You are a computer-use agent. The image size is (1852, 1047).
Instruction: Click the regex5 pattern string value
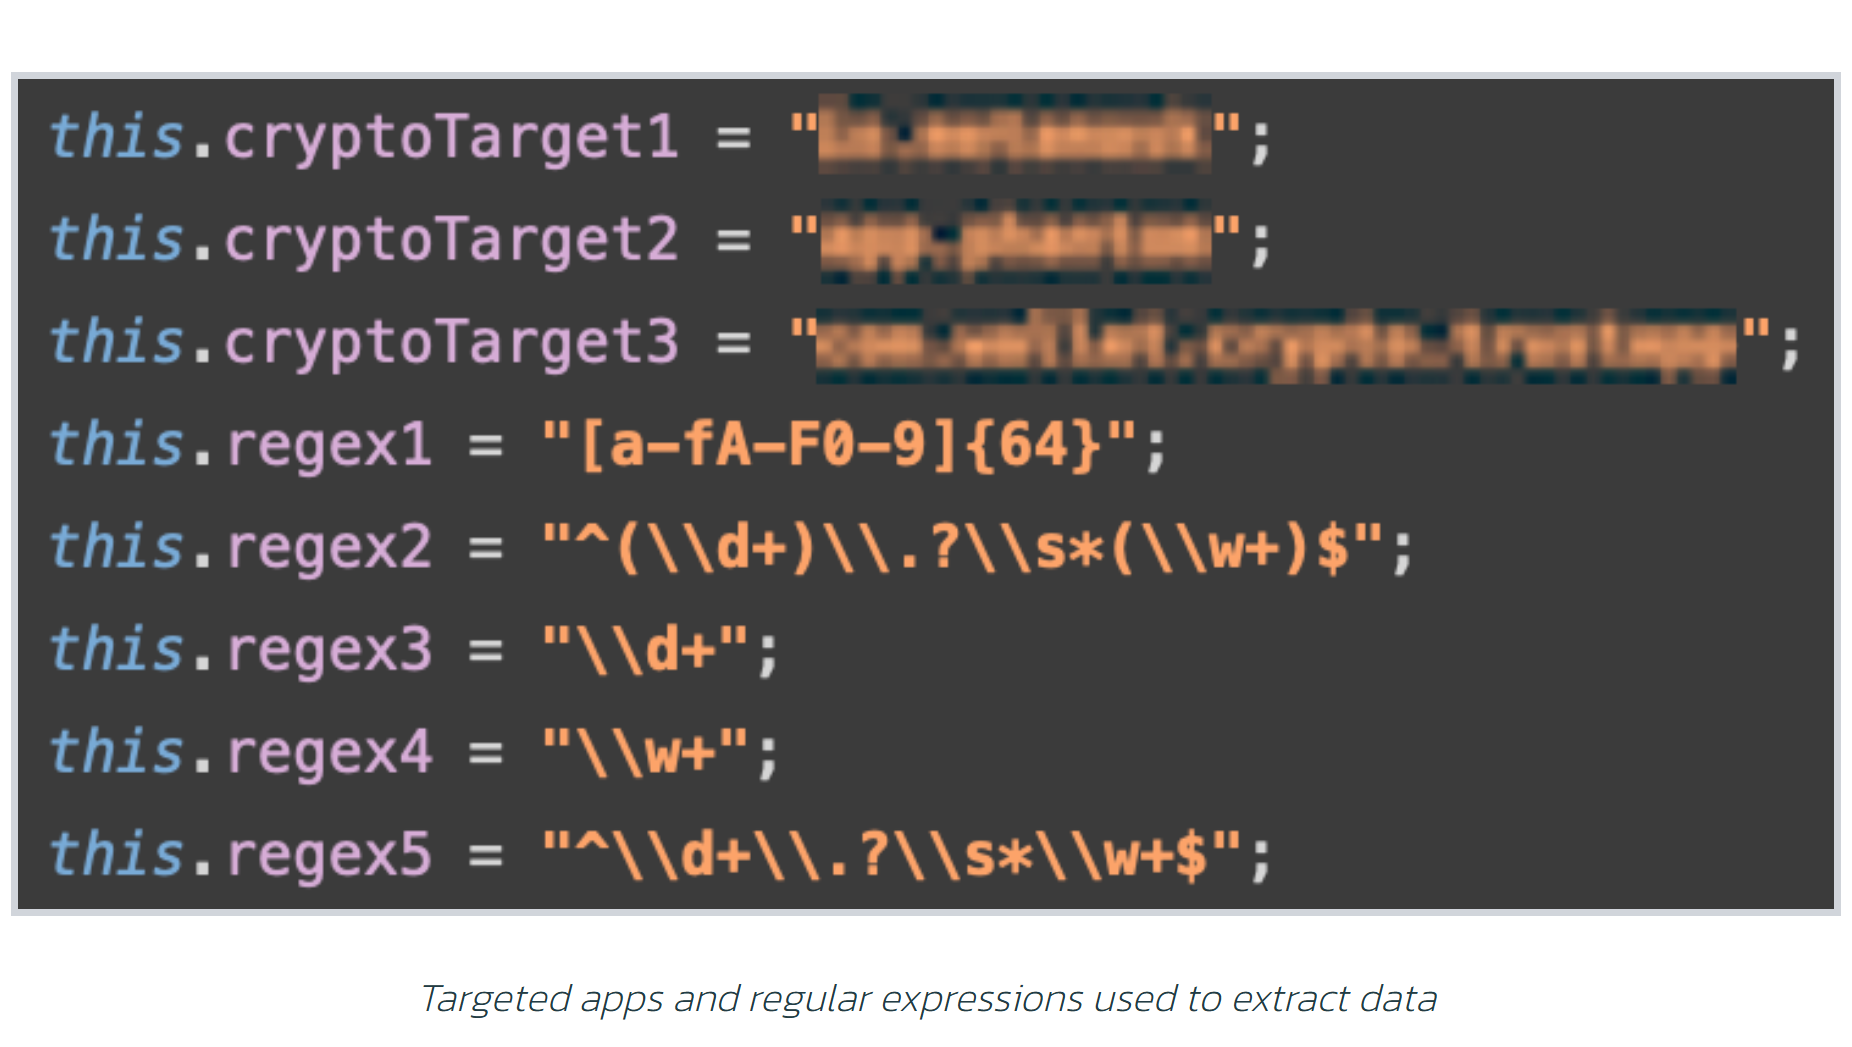point(892,856)
